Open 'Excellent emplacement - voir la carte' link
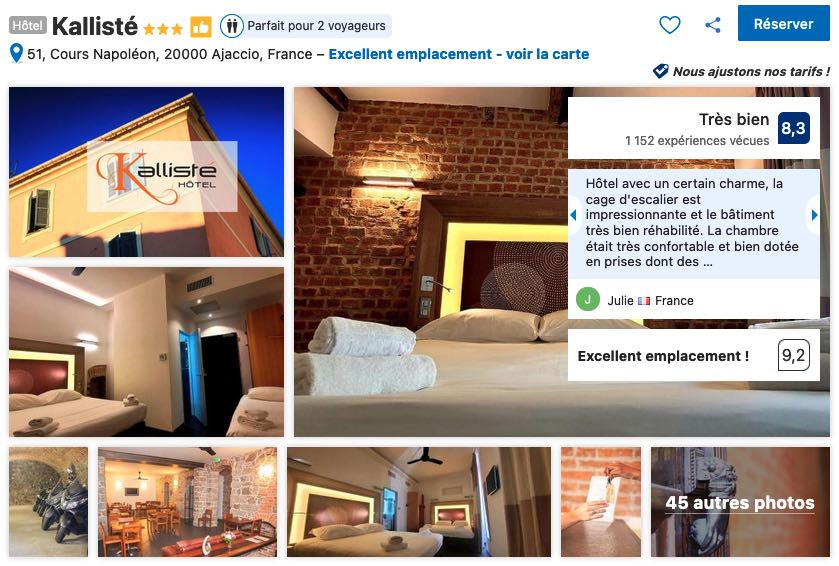Image resolution: width=839 pixels, height=566 pixels. [x=459, y=54]
